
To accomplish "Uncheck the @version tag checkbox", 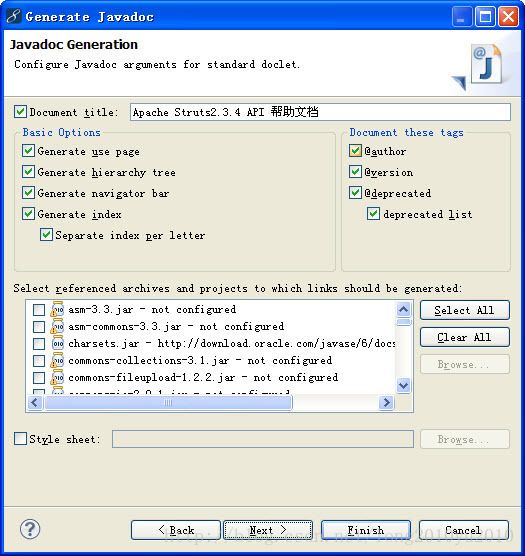I will point(355,172).
